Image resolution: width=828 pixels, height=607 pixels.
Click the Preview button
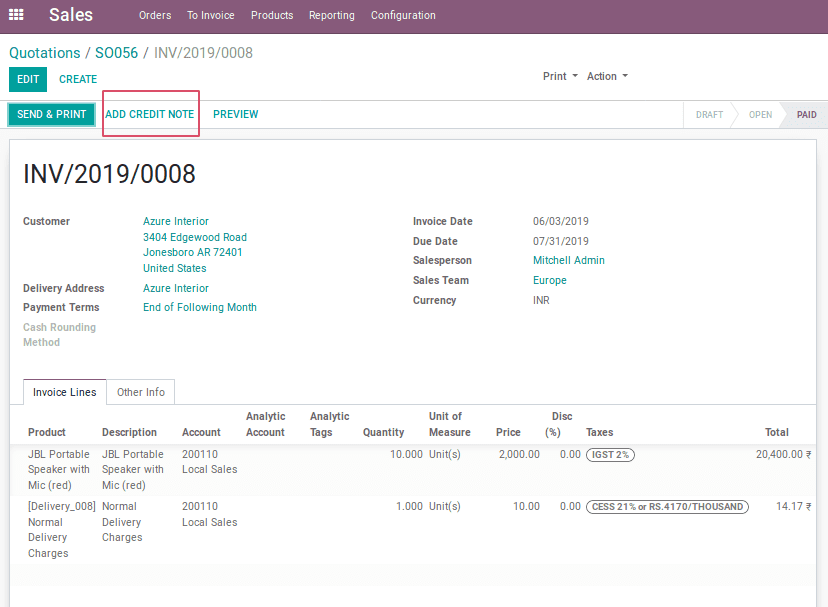(235, 115)
